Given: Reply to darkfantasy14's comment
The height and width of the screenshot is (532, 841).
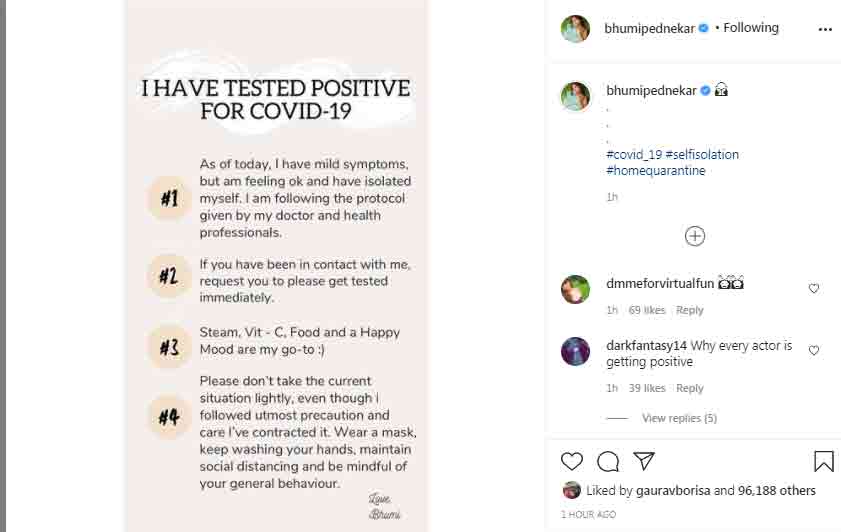Looking at the screenshot, I should click(x=690, y=388).
